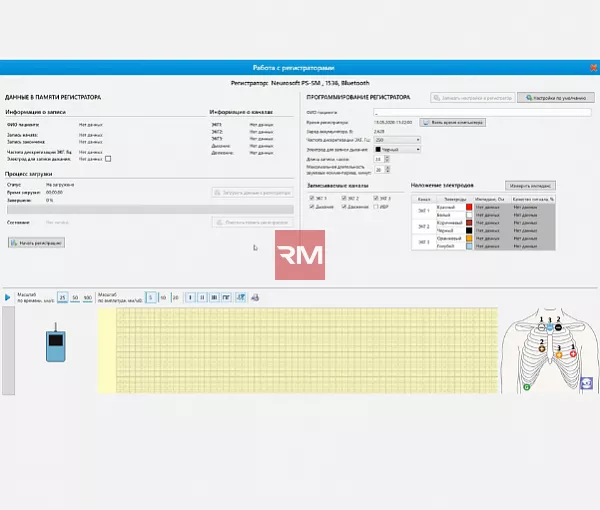This screenshot has width=600, height=510.
Task: Click Очистить память регистратора button
Action: tap(253, 222)
